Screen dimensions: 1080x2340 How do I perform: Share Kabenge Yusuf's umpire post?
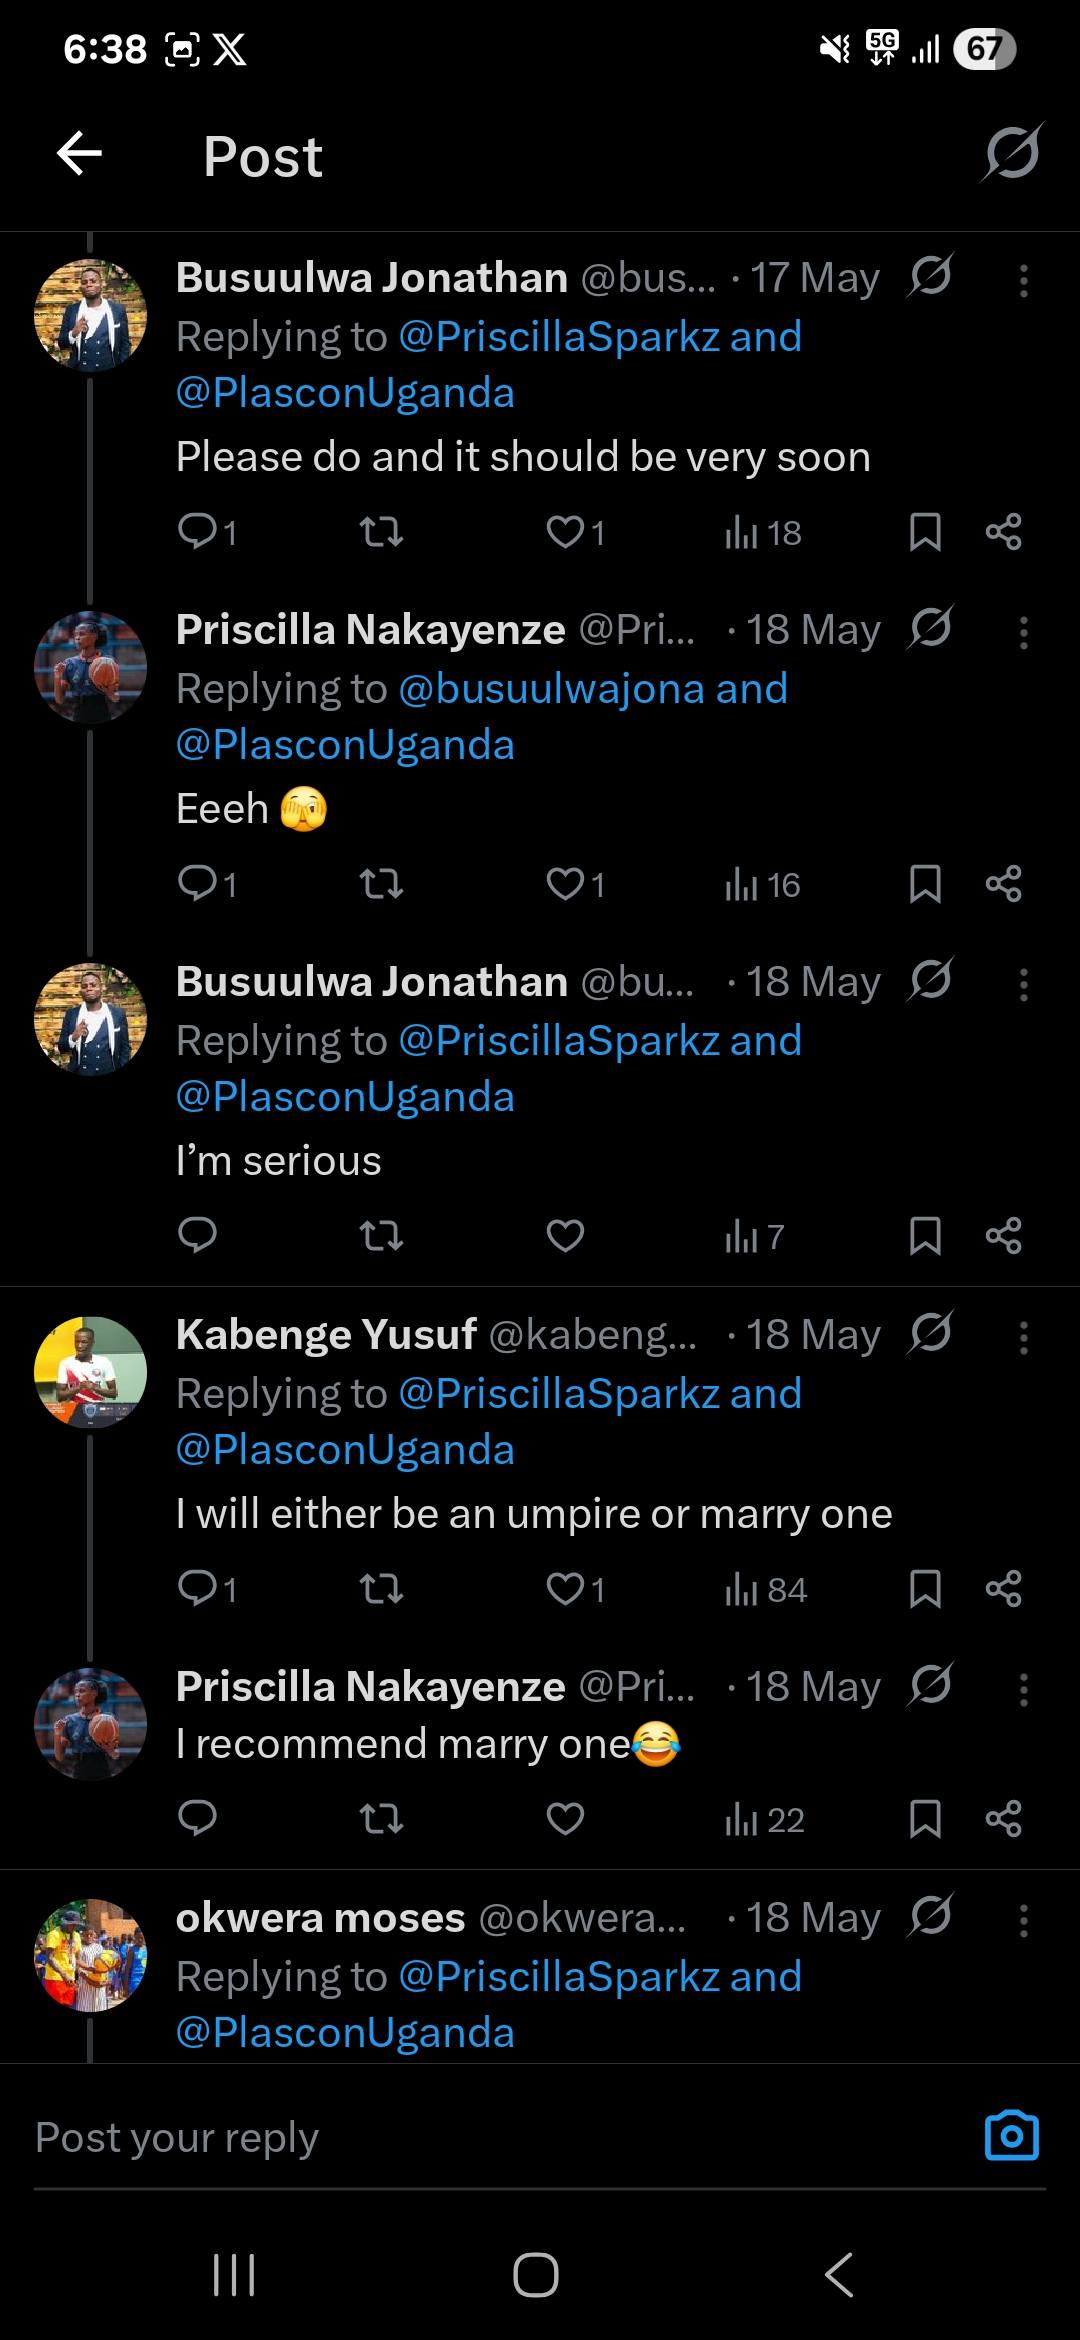tap(1003, 1589)
